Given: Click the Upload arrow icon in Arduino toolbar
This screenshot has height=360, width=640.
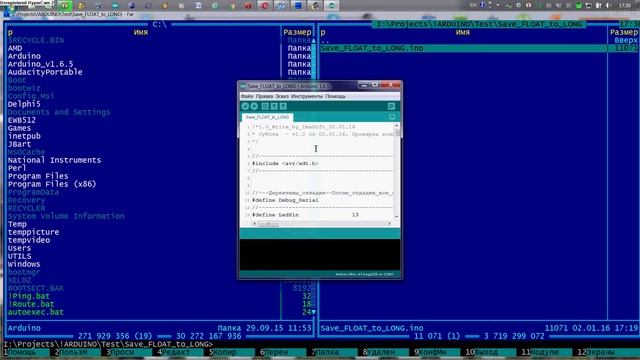Looking at the screenshot, I should click(254, 106).
